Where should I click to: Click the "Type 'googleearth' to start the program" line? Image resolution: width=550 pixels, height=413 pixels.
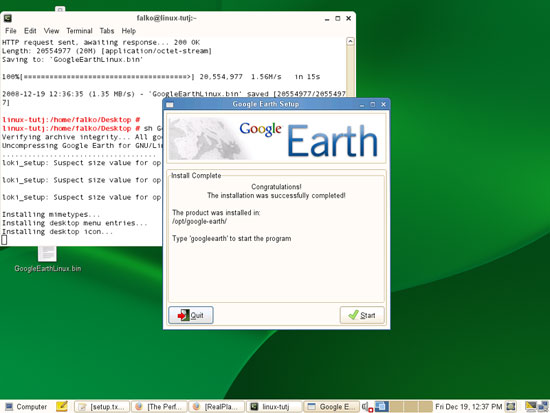[232, 239]
